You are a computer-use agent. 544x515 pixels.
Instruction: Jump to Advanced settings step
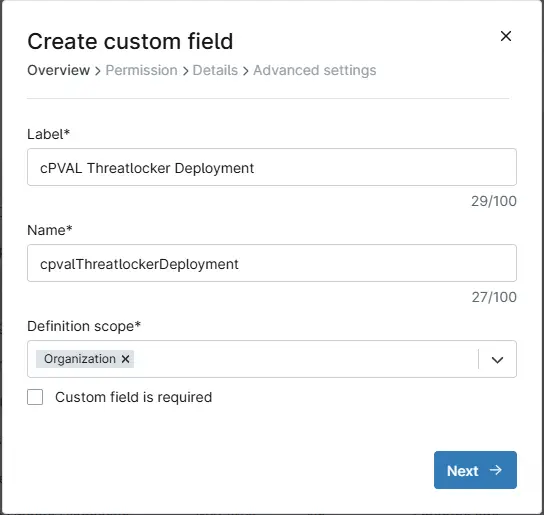coord(315,70)
